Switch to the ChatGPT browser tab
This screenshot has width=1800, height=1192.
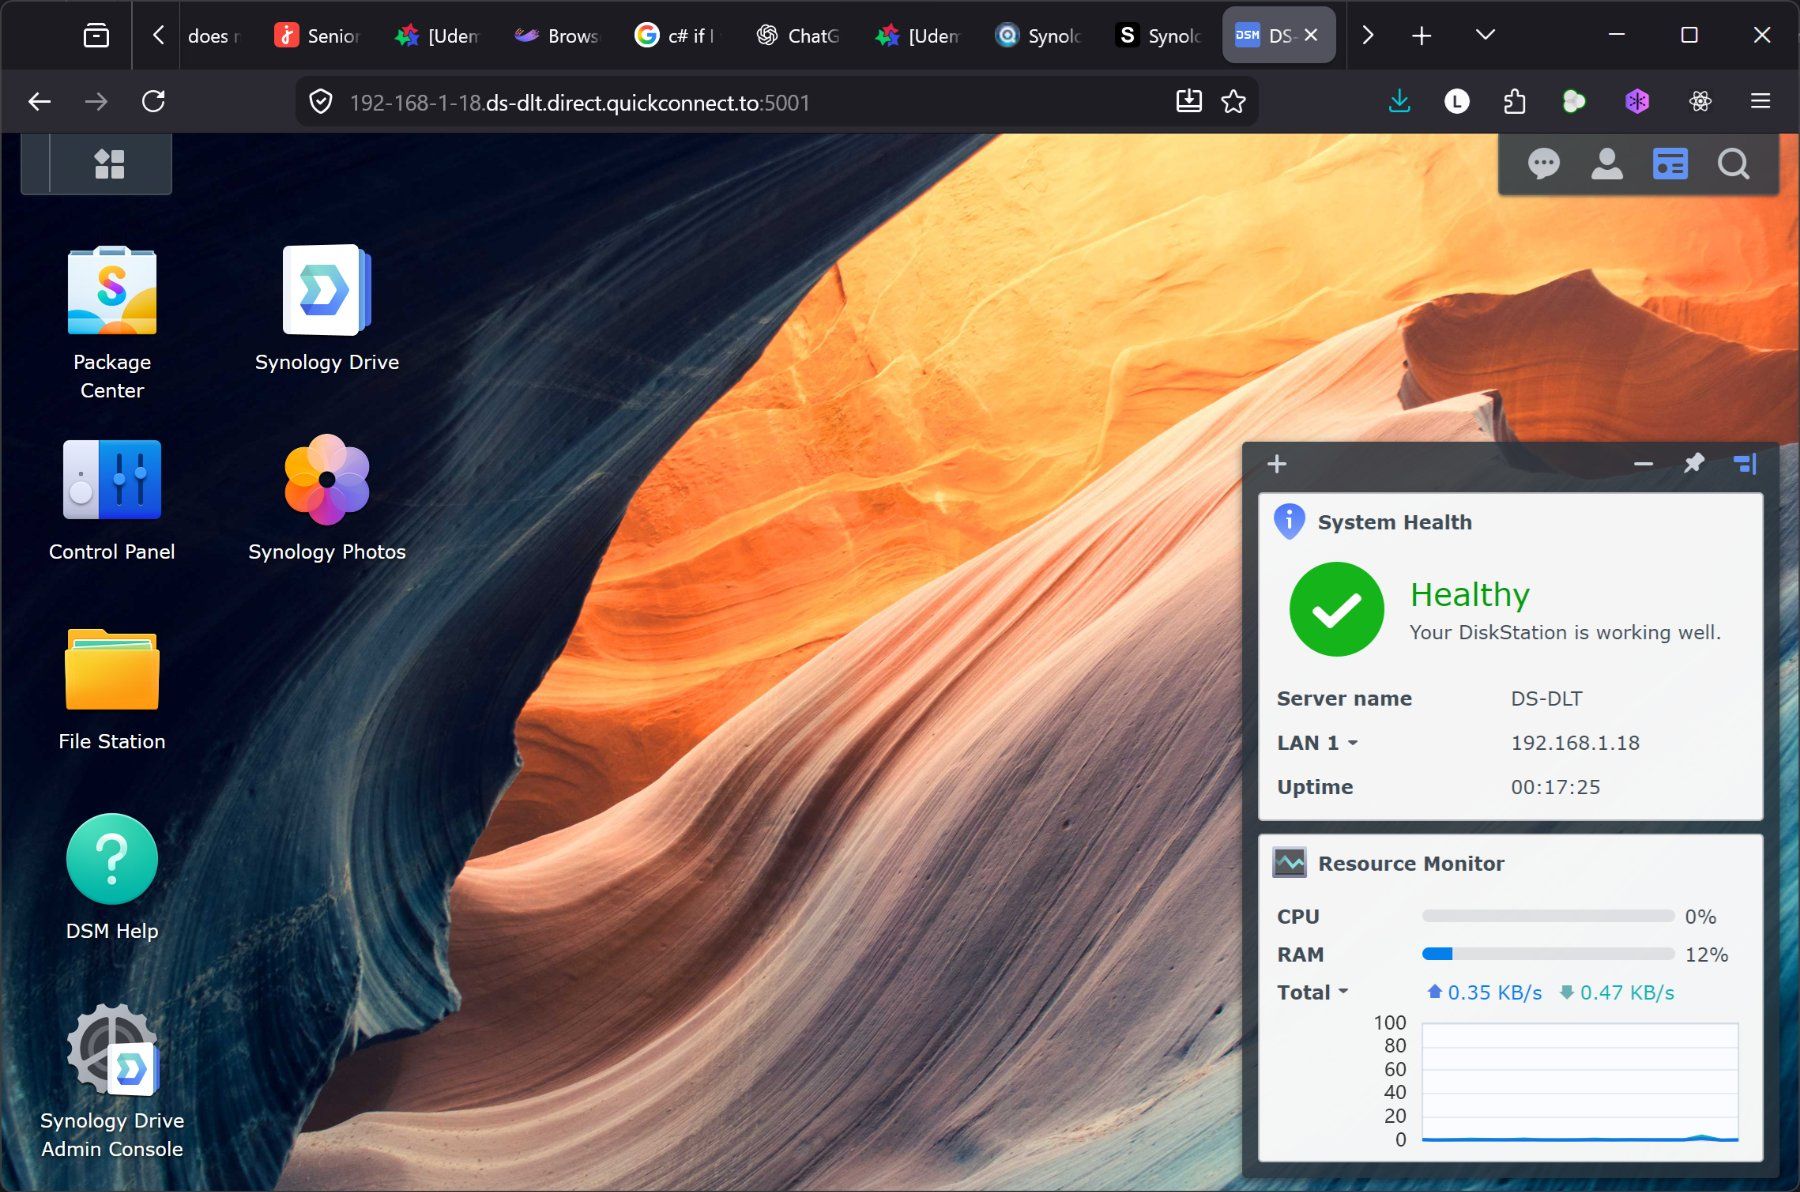pyautogui.click(x=797, y=35)
